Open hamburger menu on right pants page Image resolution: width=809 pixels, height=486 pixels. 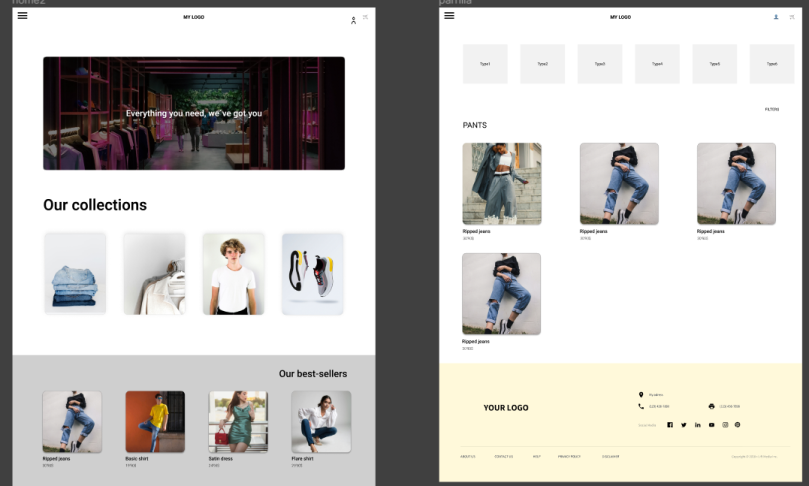coord(449,15)
